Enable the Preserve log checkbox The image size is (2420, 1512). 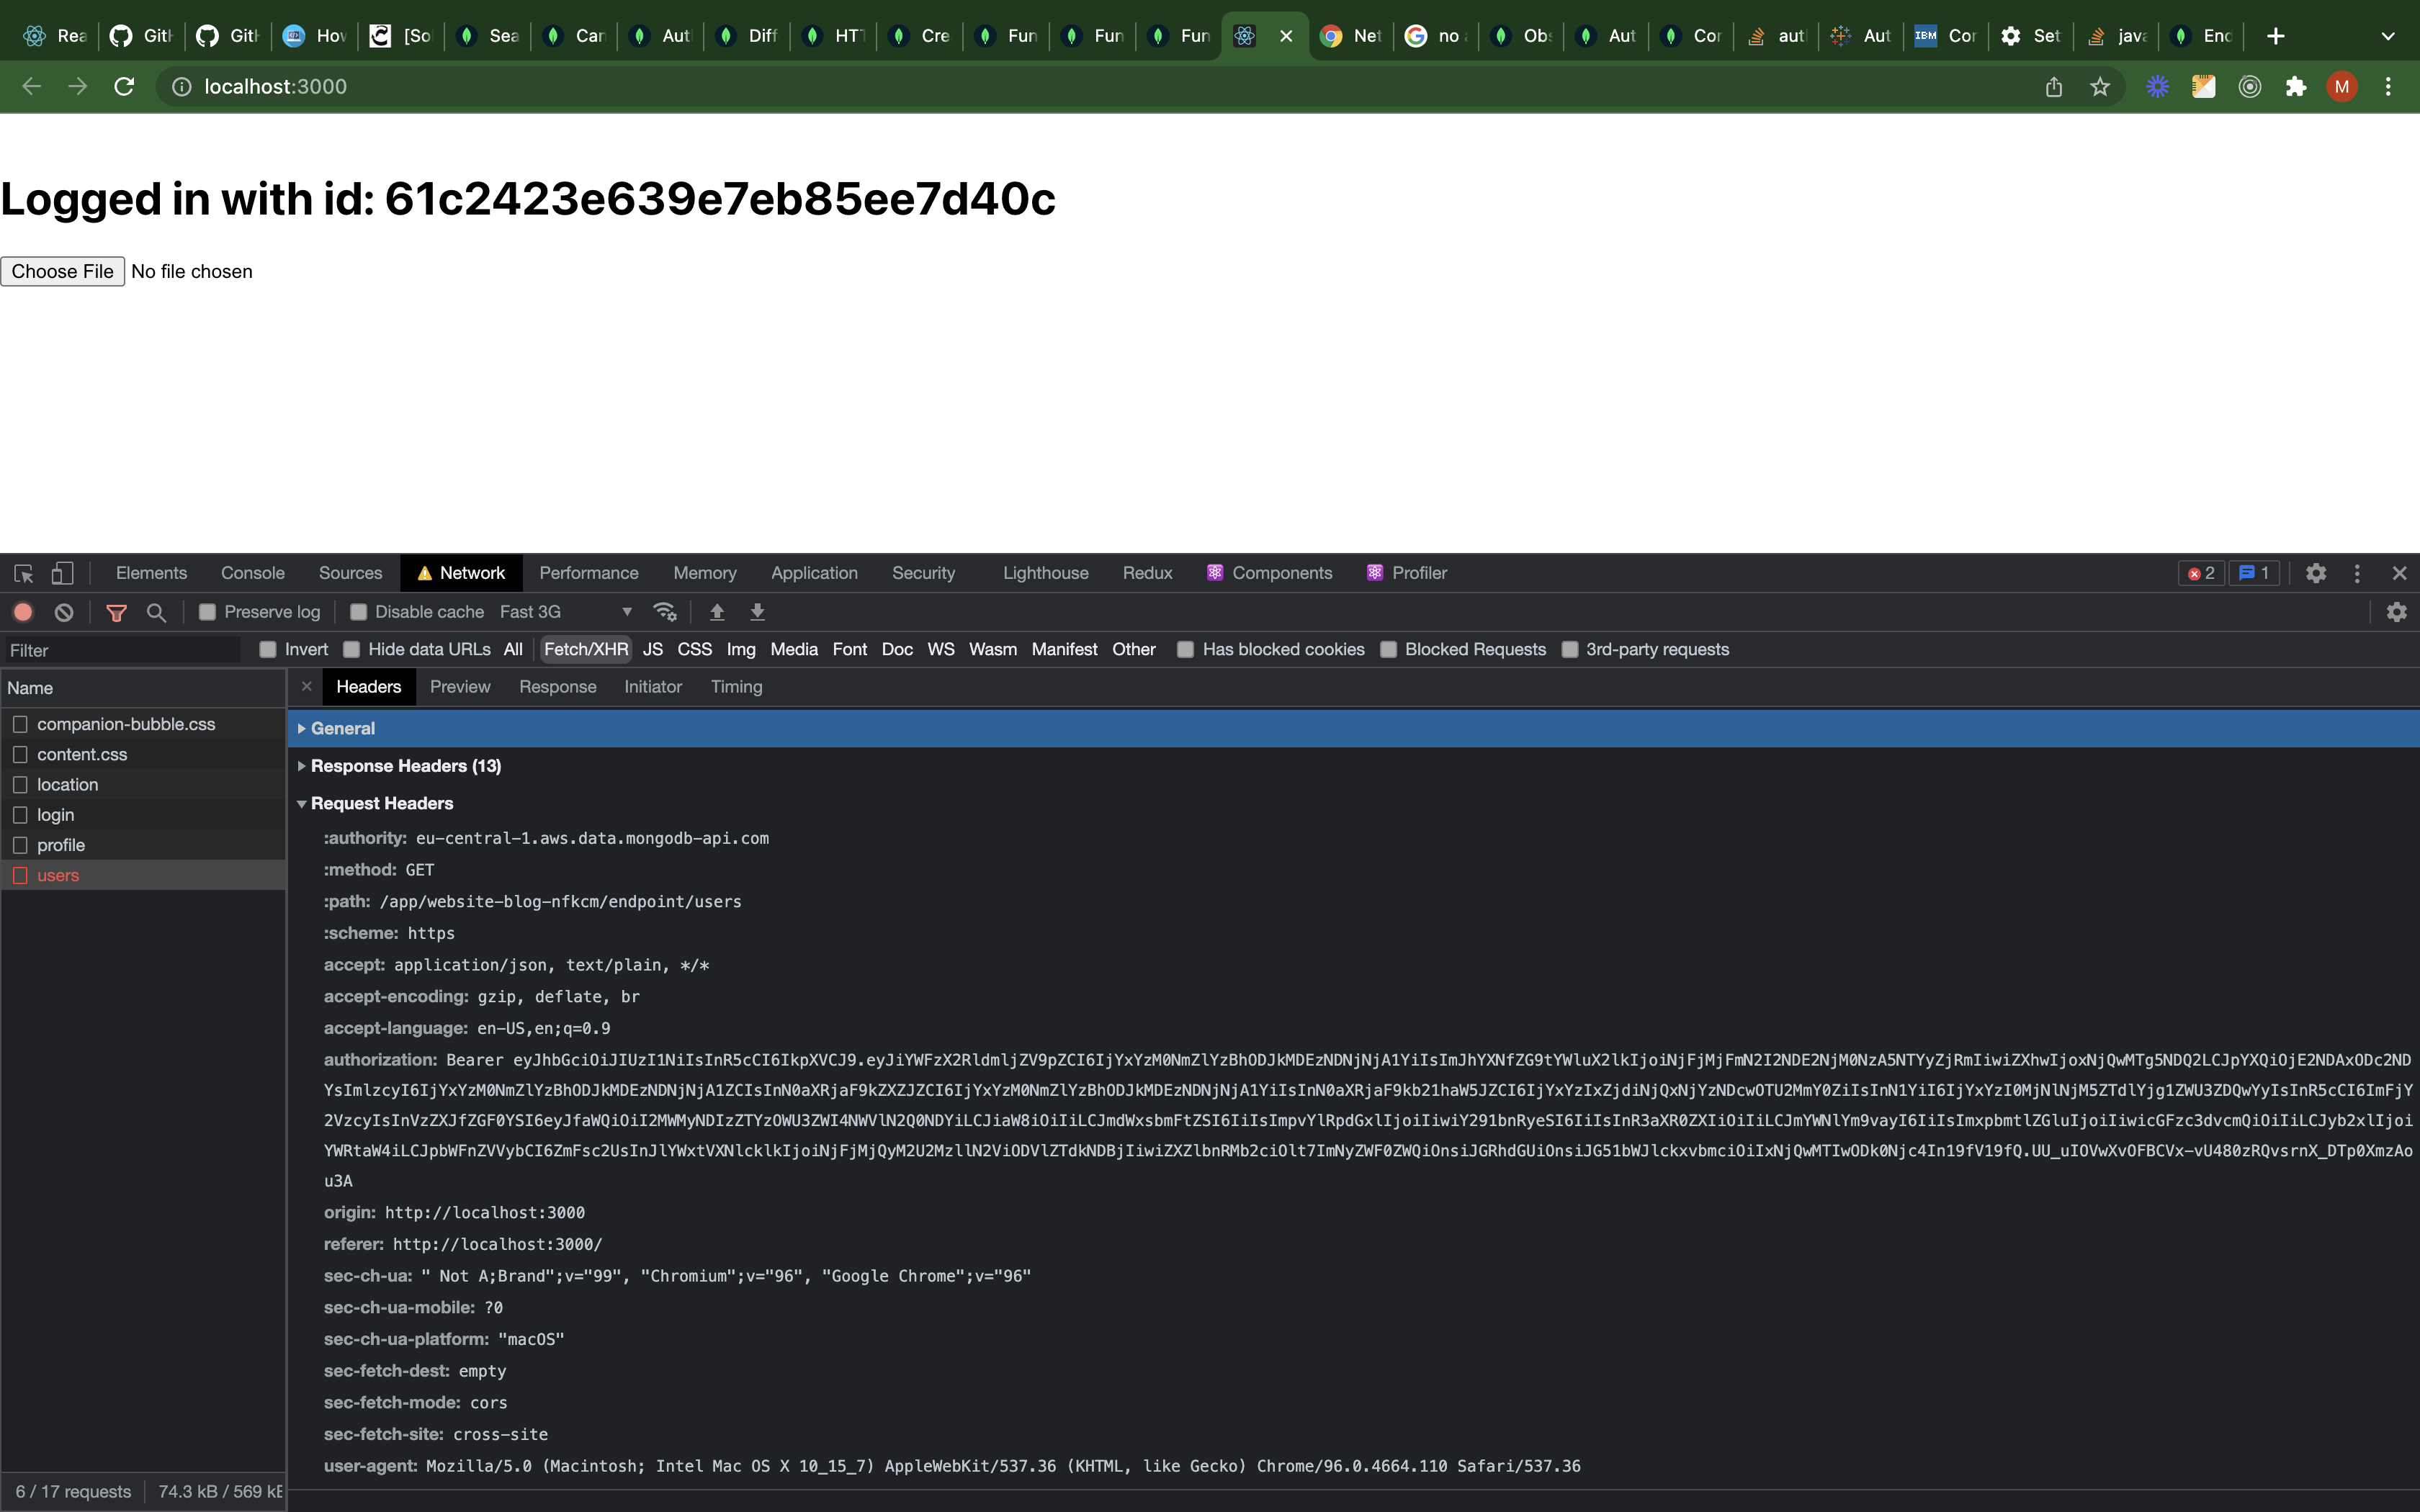pos(208,612)
